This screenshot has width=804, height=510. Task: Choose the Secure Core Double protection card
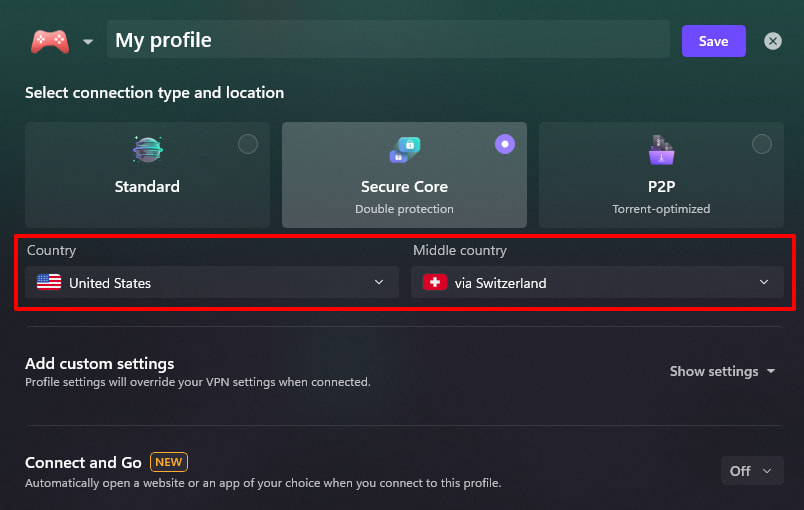pos(404,175)
